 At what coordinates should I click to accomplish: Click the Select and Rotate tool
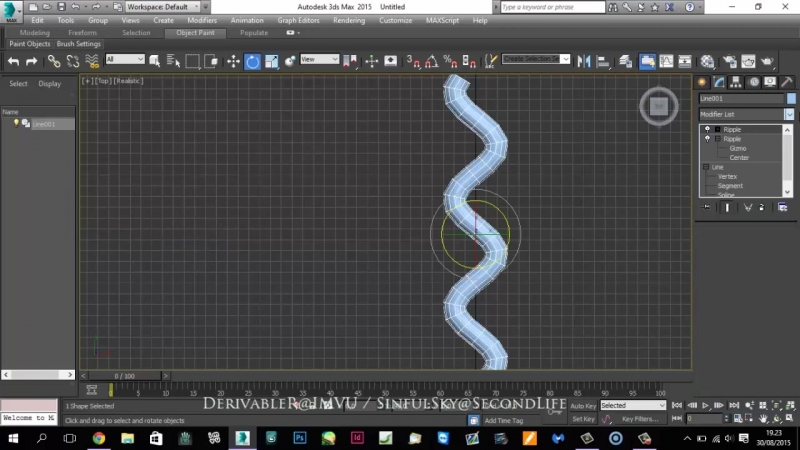pyautogui.click(x=252, y=61)
